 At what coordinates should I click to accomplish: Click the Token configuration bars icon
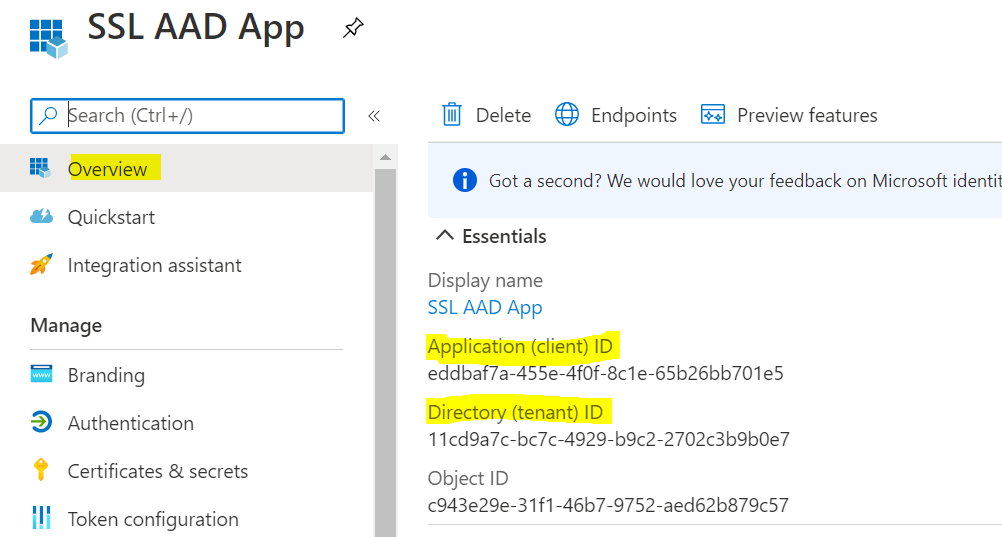pyautogui.click(x=42, y=518)
